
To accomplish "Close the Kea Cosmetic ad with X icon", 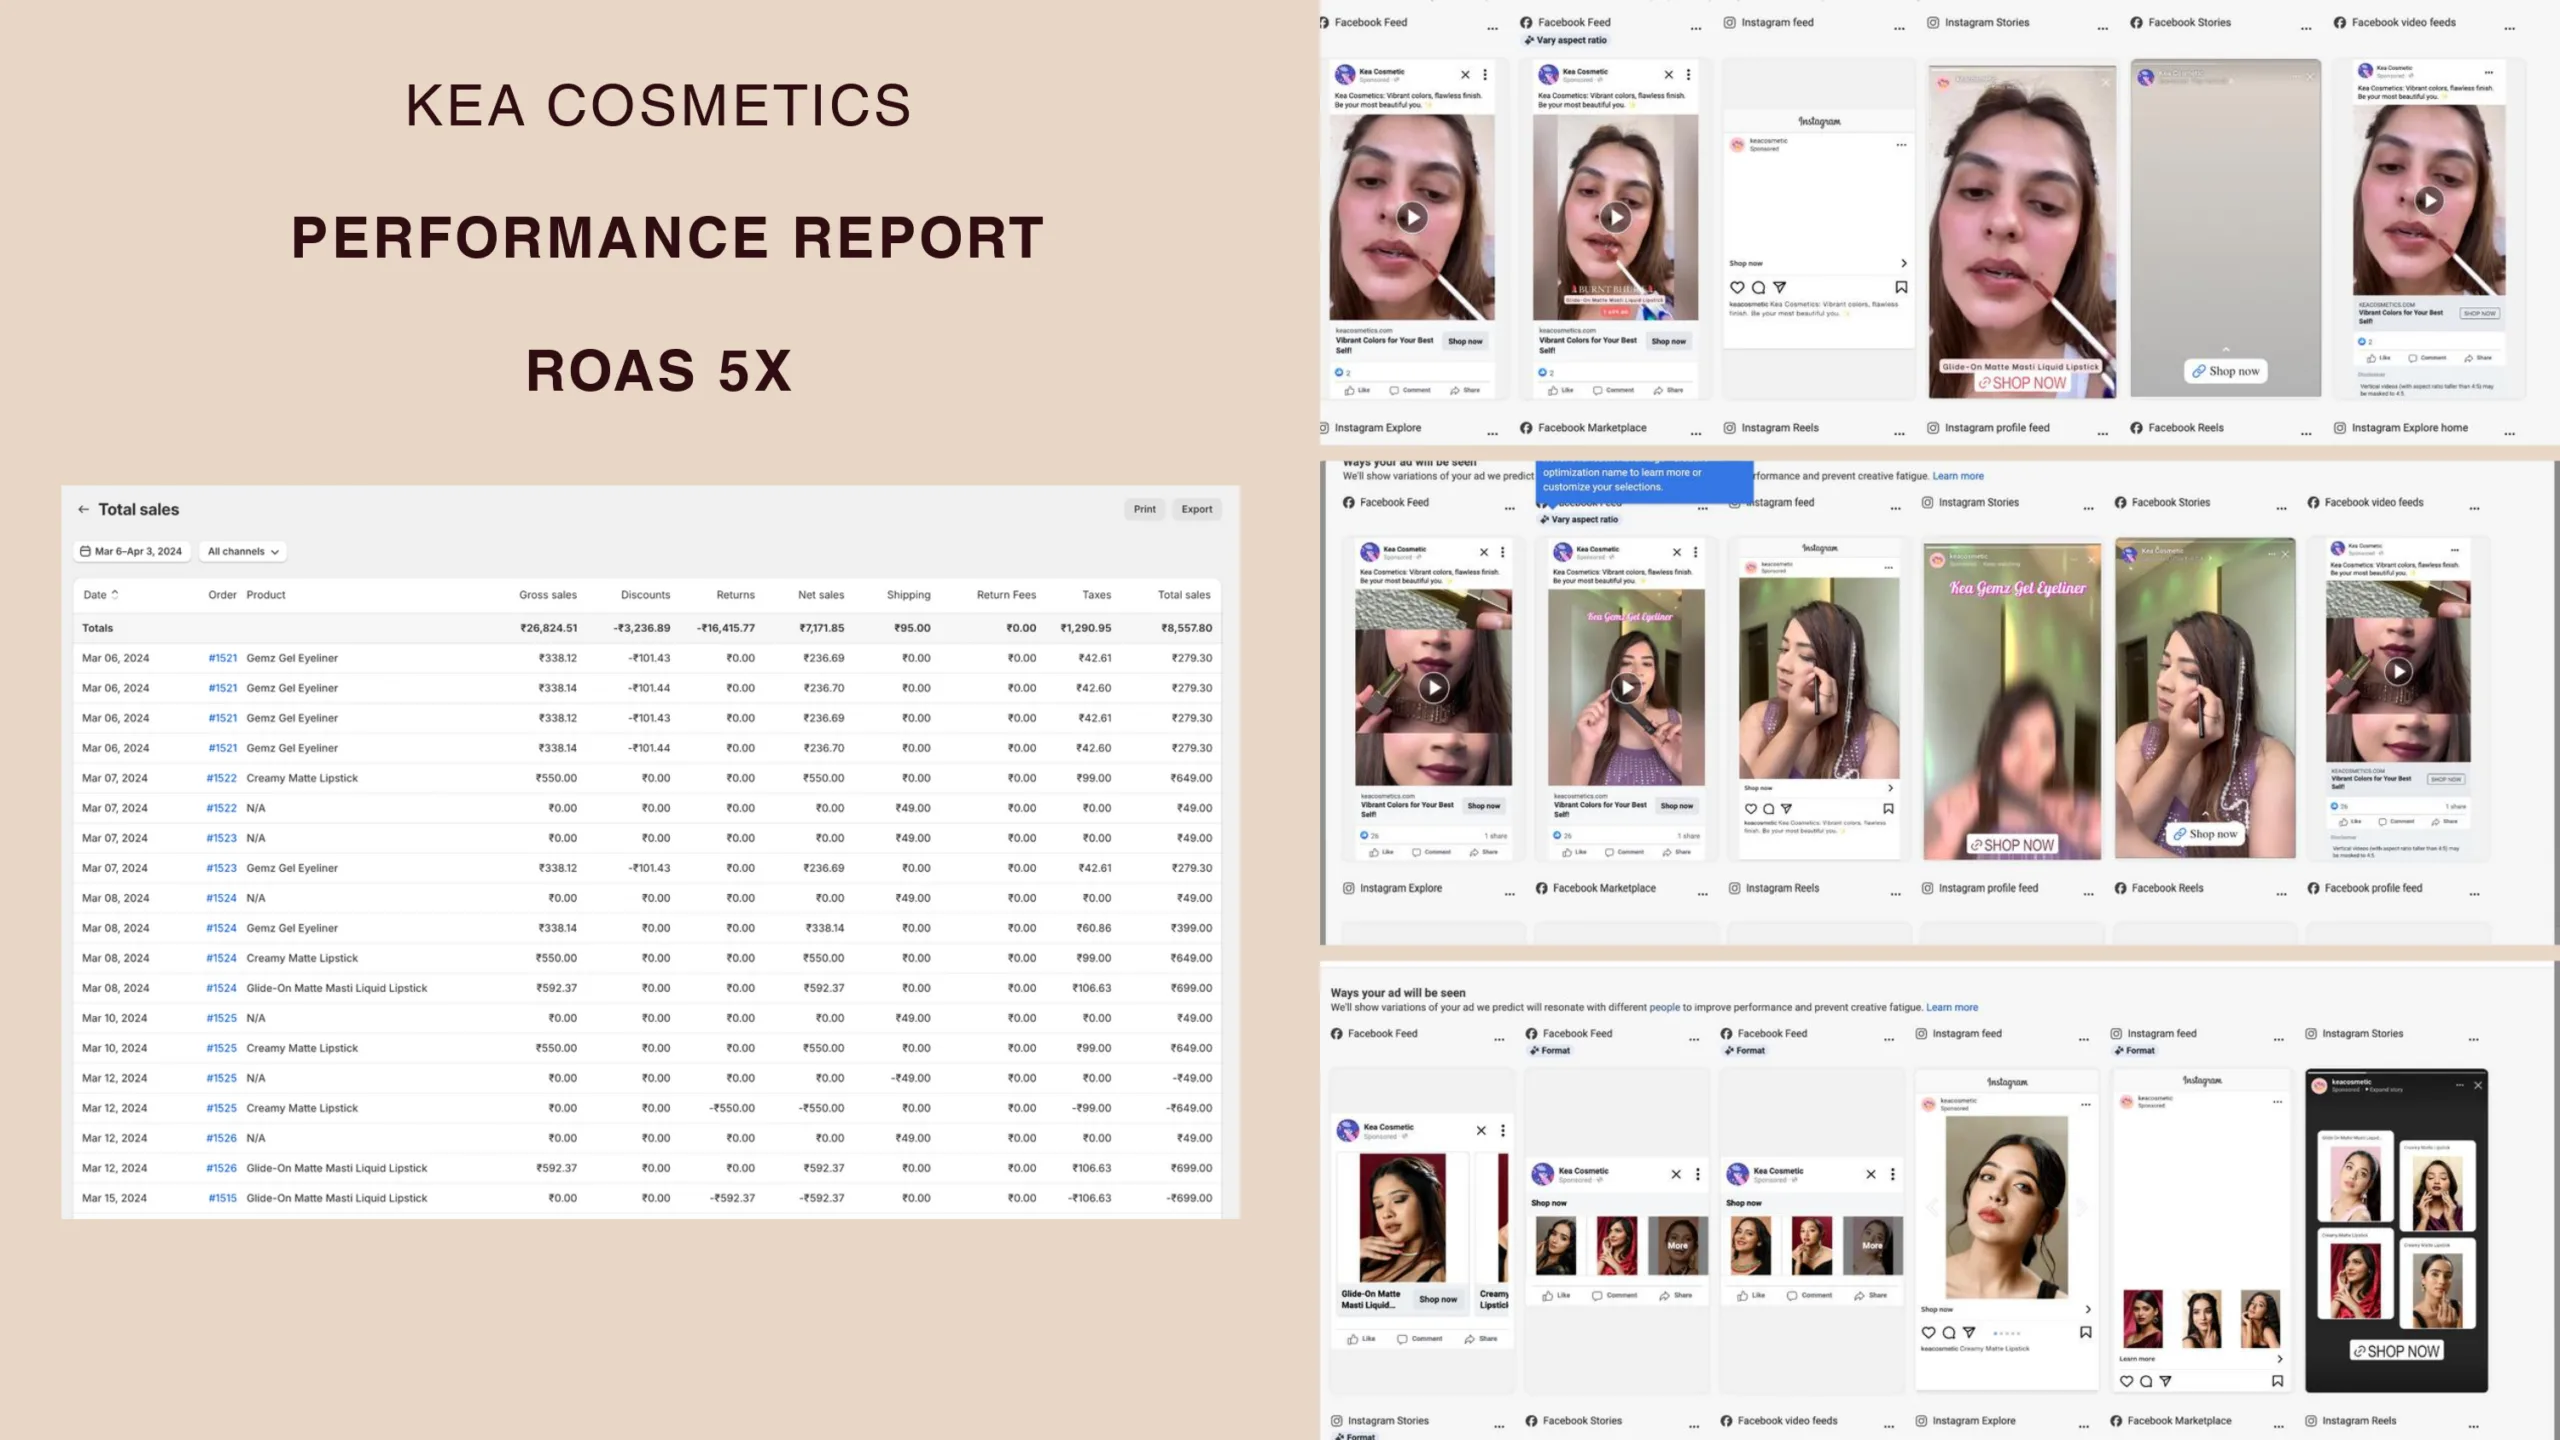I will point(1465,75).
